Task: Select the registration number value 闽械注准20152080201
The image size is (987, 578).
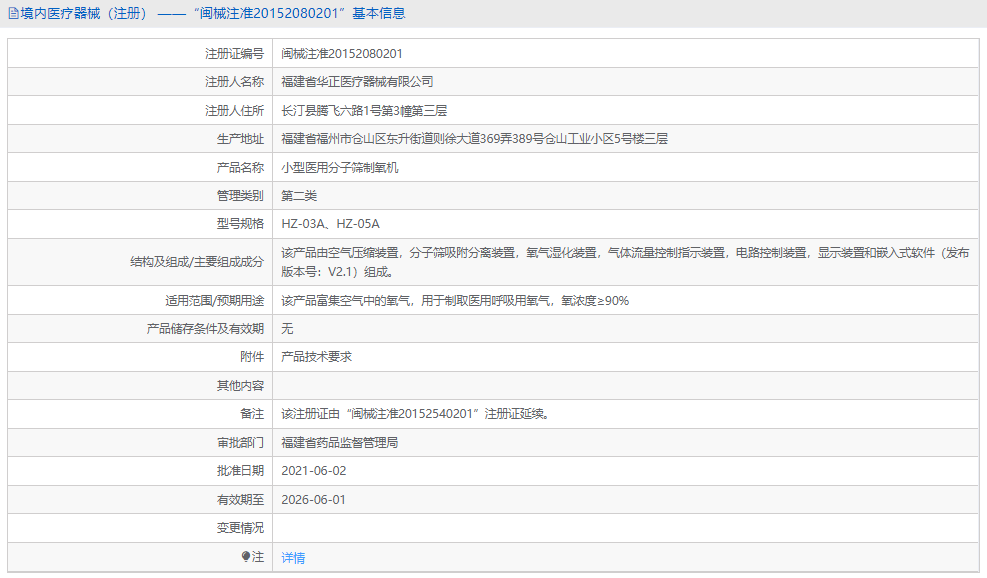Action: coord(342,54)
